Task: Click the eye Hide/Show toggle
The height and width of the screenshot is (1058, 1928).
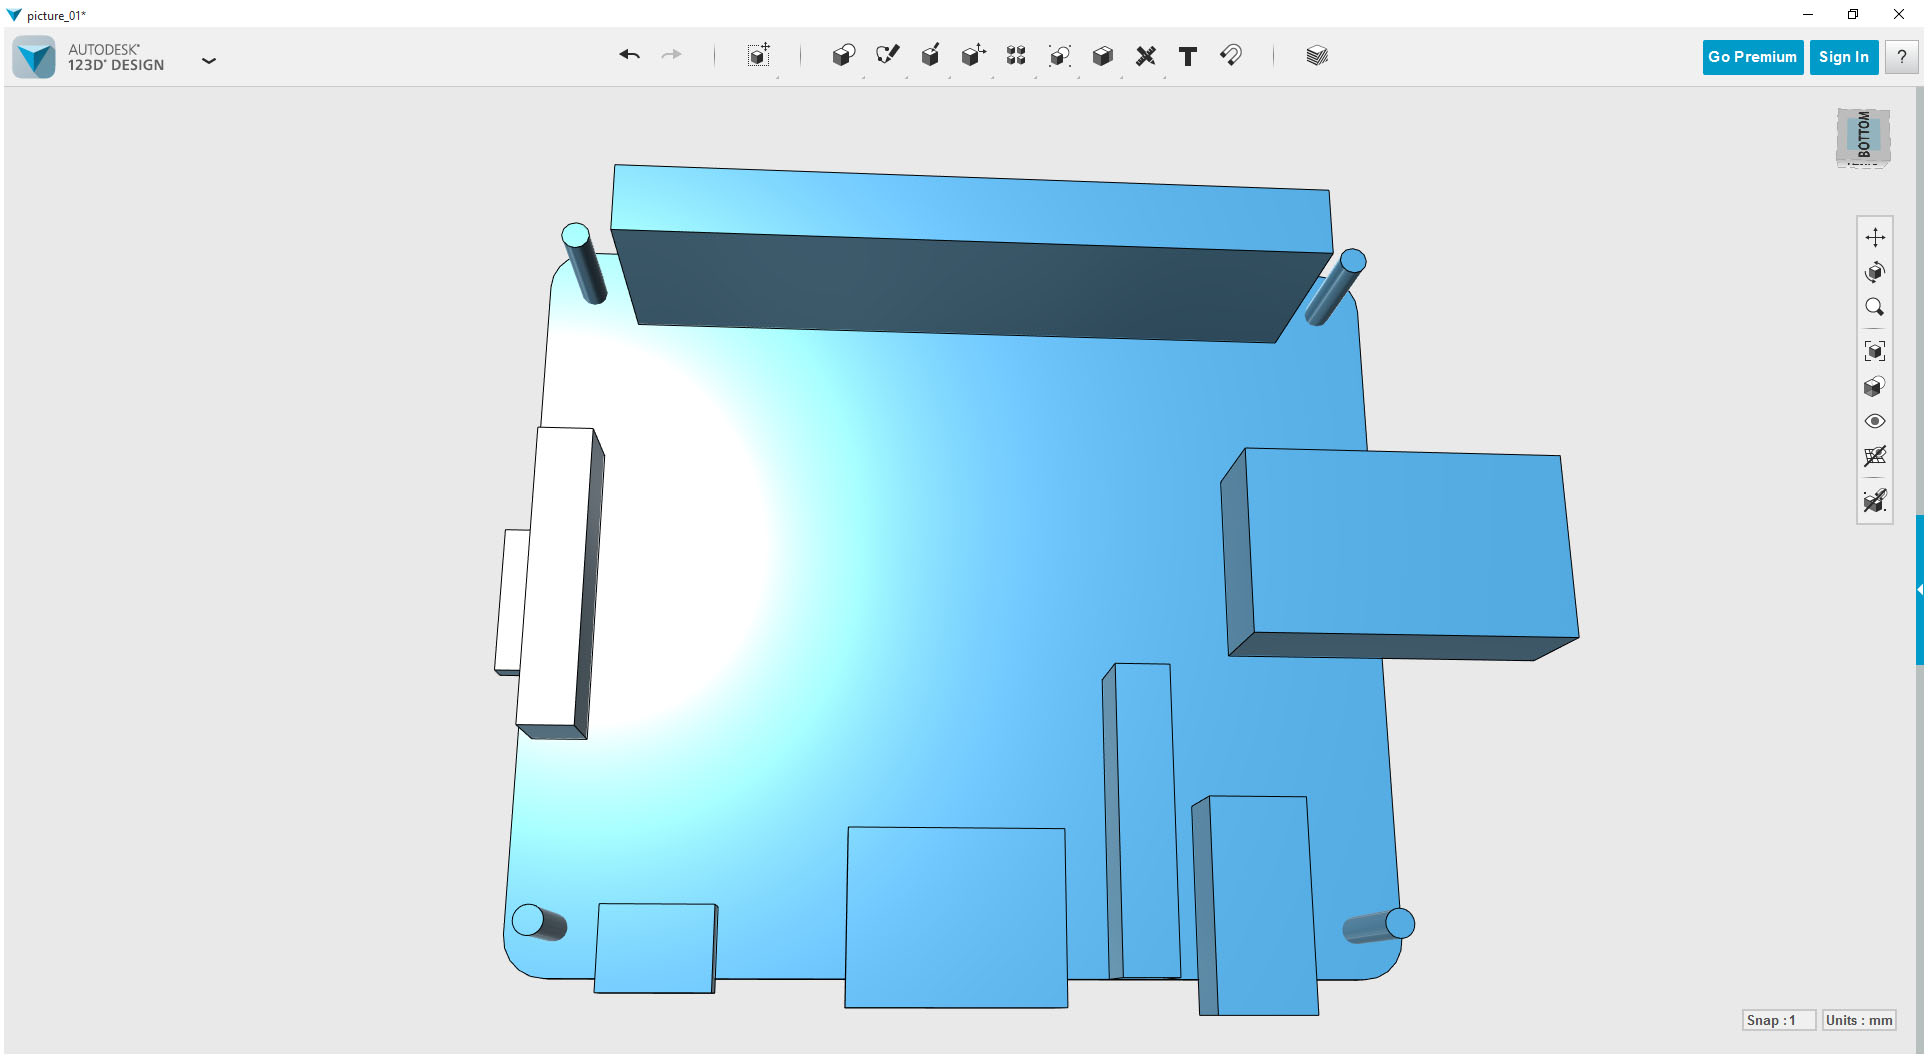Action: [1876, 421]
